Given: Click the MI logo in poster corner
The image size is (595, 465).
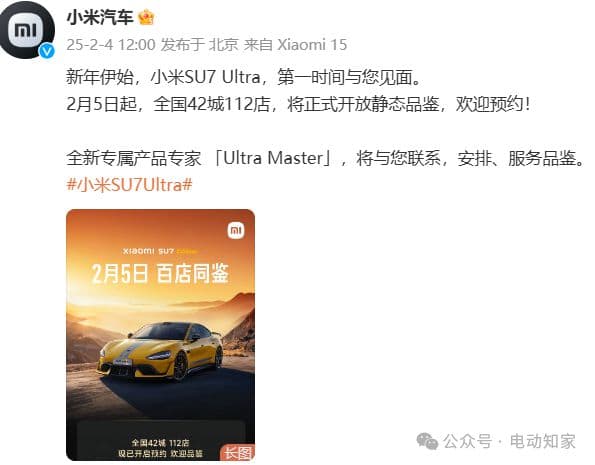Looking at the screenshot, I should point(236,231).
